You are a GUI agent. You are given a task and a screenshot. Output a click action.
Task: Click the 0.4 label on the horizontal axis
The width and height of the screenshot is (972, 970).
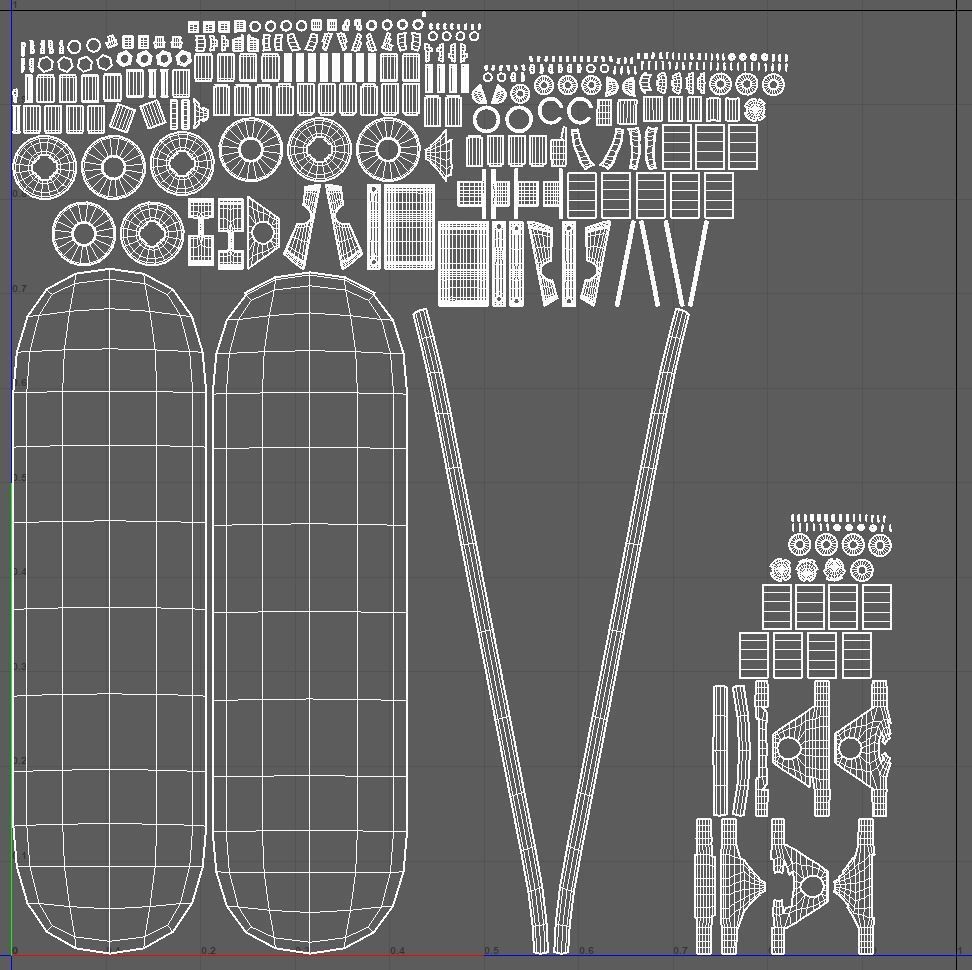click(397, 950)
